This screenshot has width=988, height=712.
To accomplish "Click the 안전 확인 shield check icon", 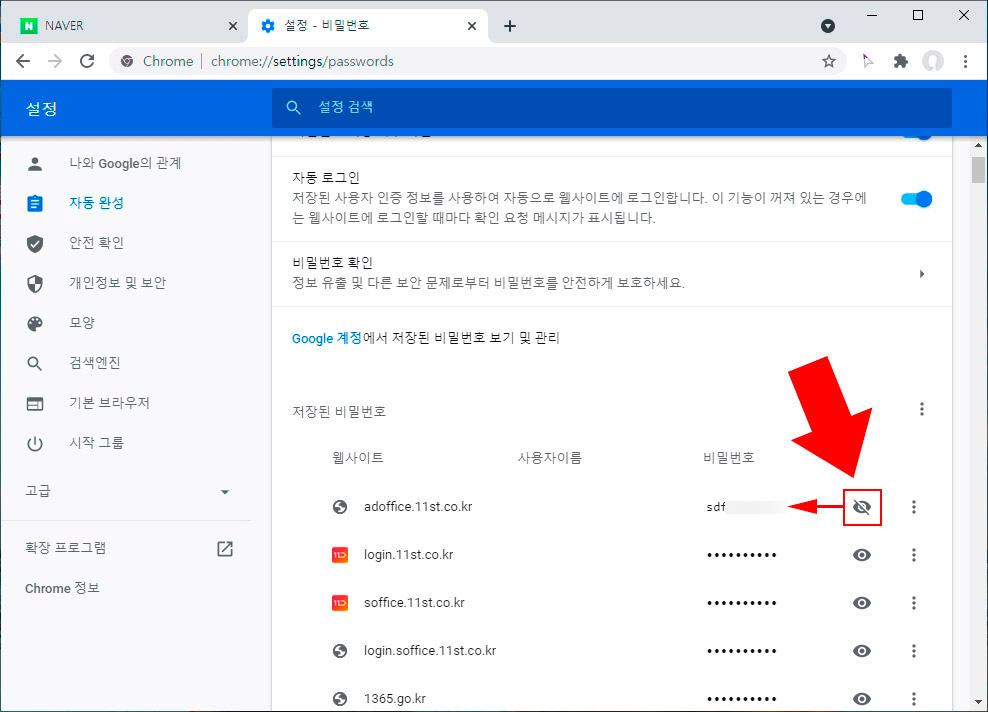I will click(35, 243).
